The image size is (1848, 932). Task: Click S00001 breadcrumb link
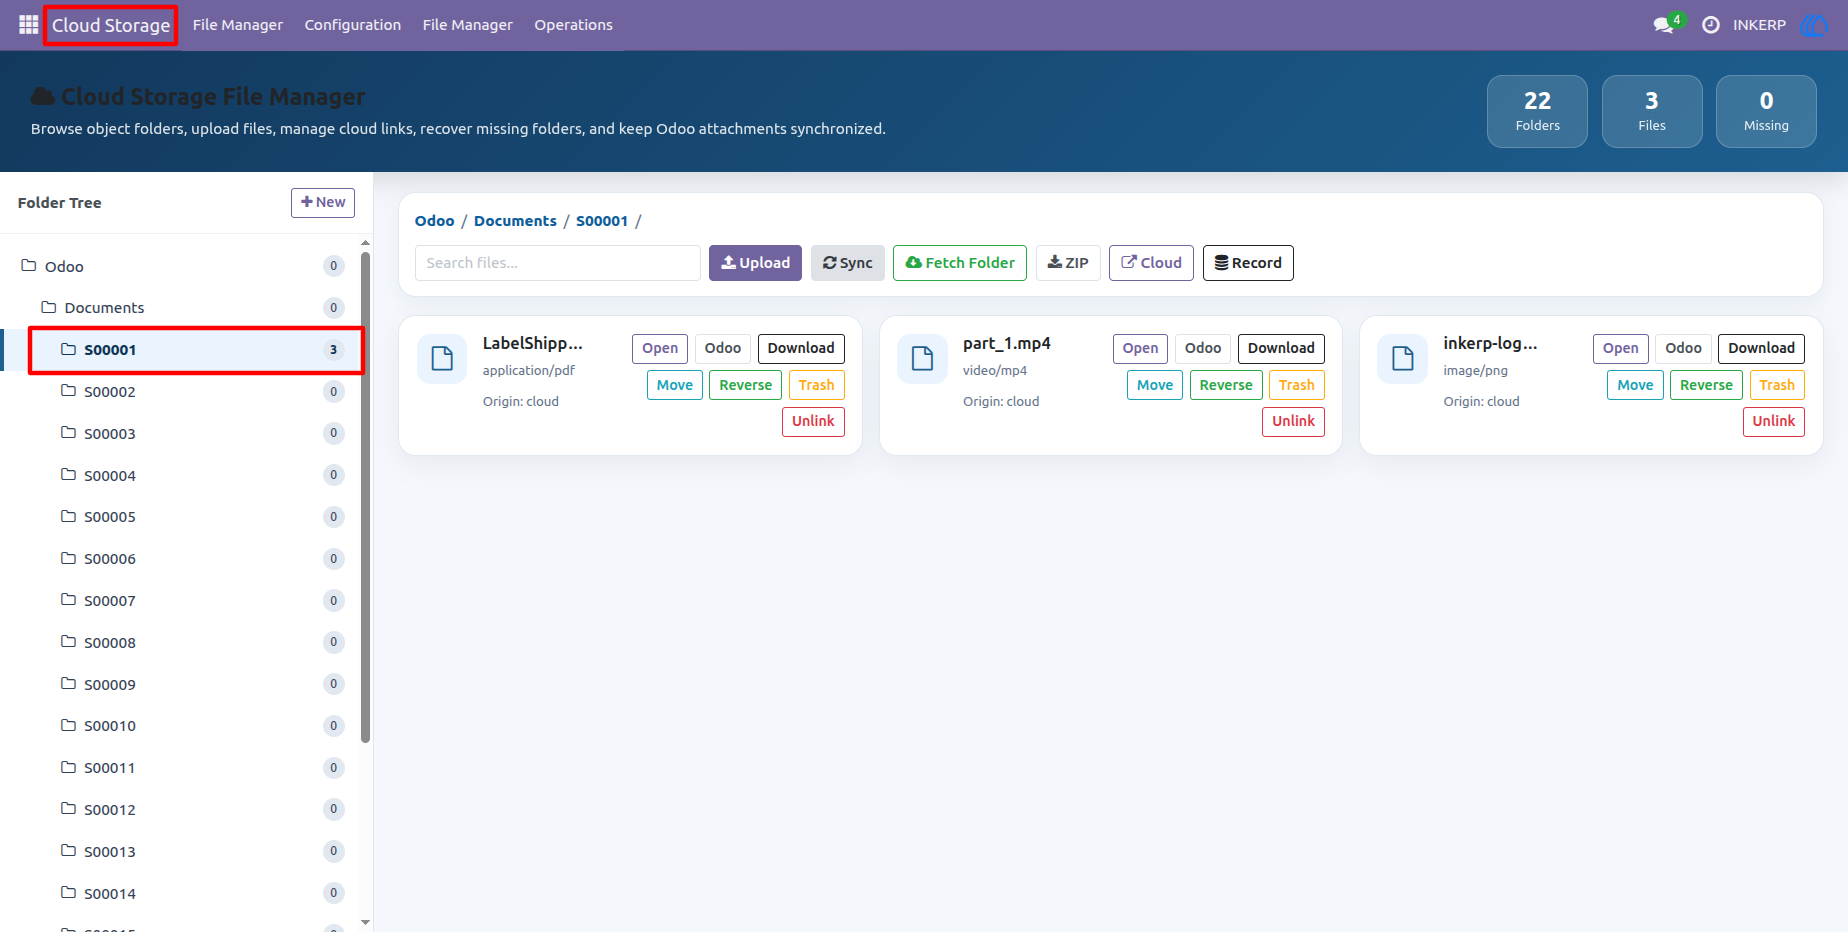(x=602, y=221)
